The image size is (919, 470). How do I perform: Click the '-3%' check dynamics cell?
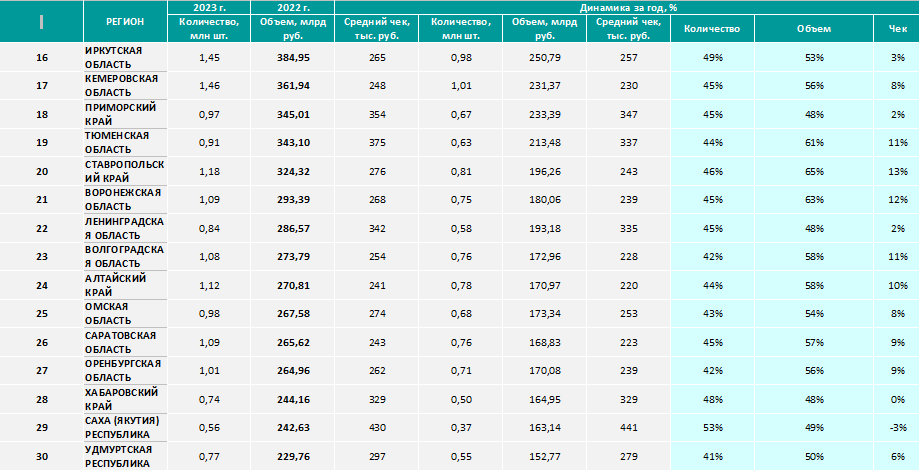coord(898,428)
